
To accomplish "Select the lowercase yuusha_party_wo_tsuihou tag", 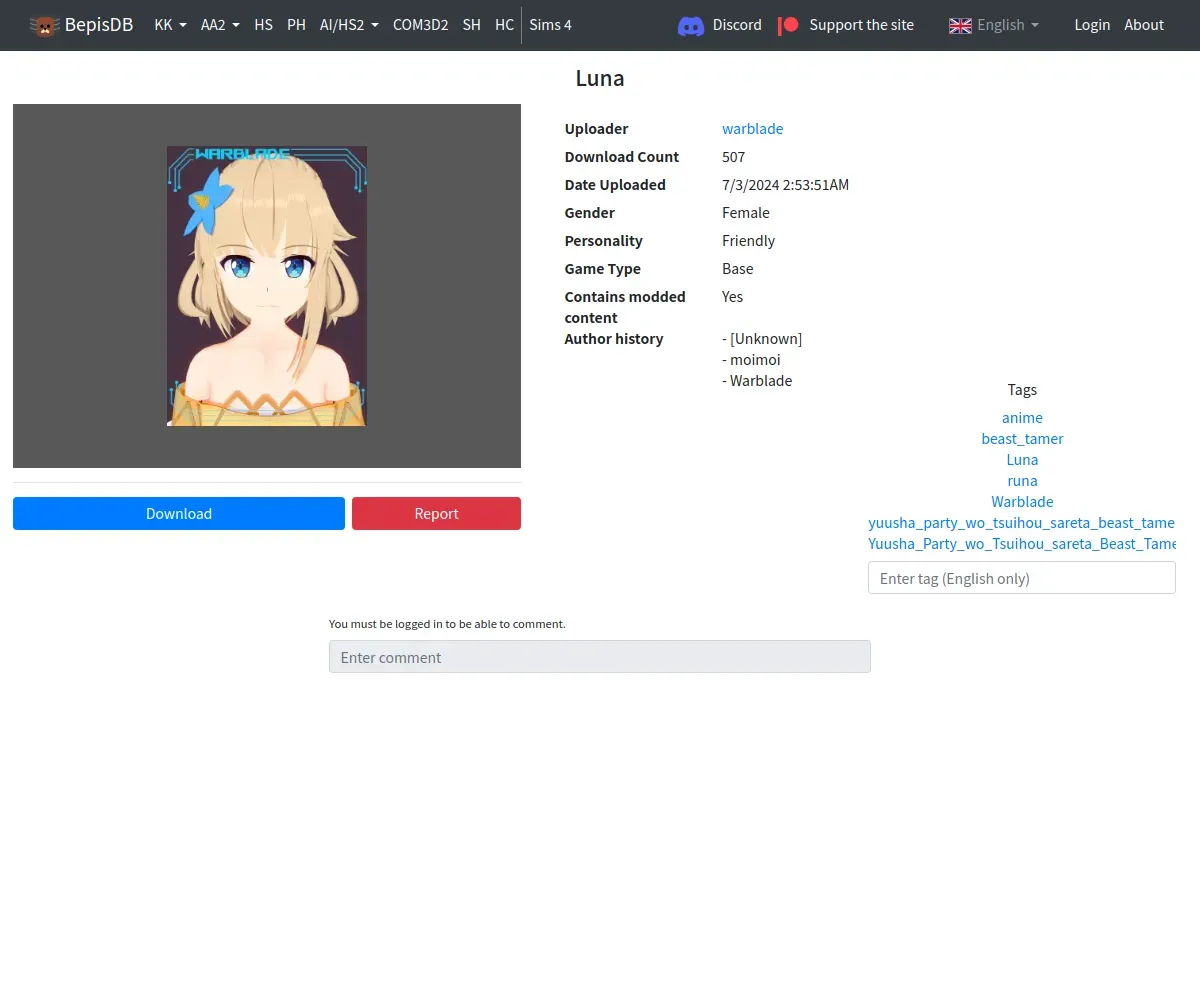I will (x=1022, y=523).
